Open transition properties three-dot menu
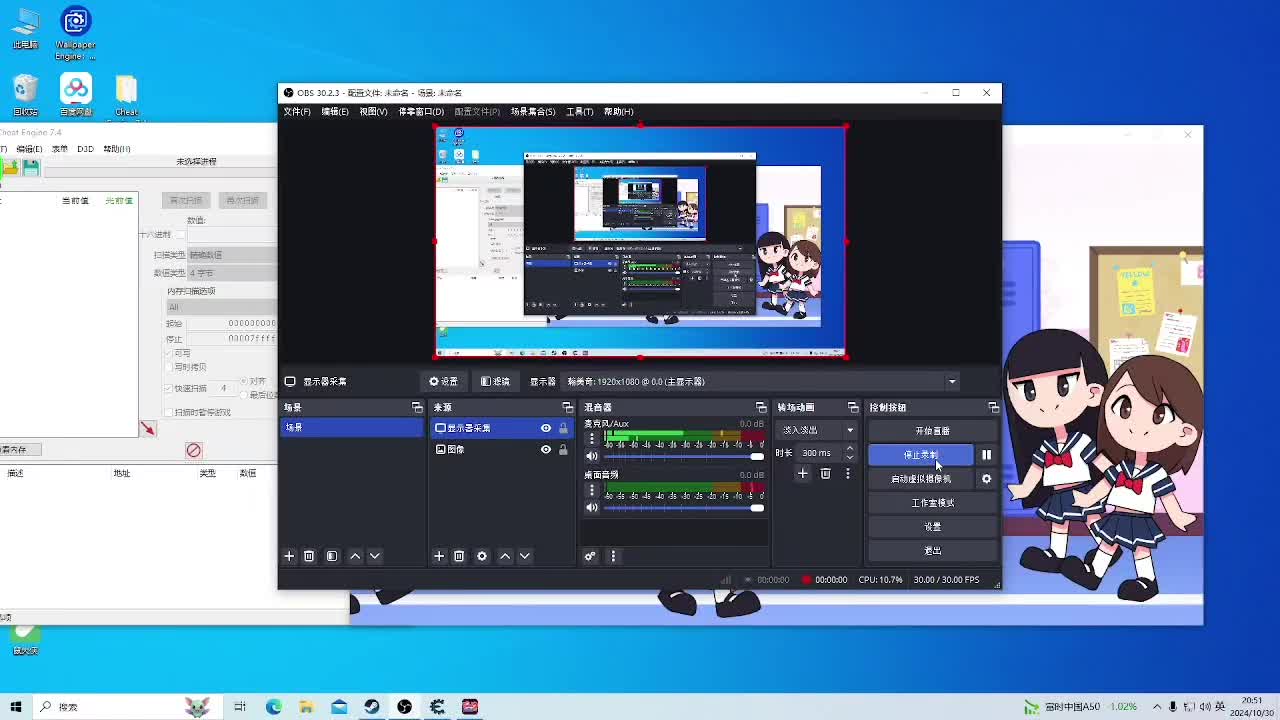 tap(847, 474)
